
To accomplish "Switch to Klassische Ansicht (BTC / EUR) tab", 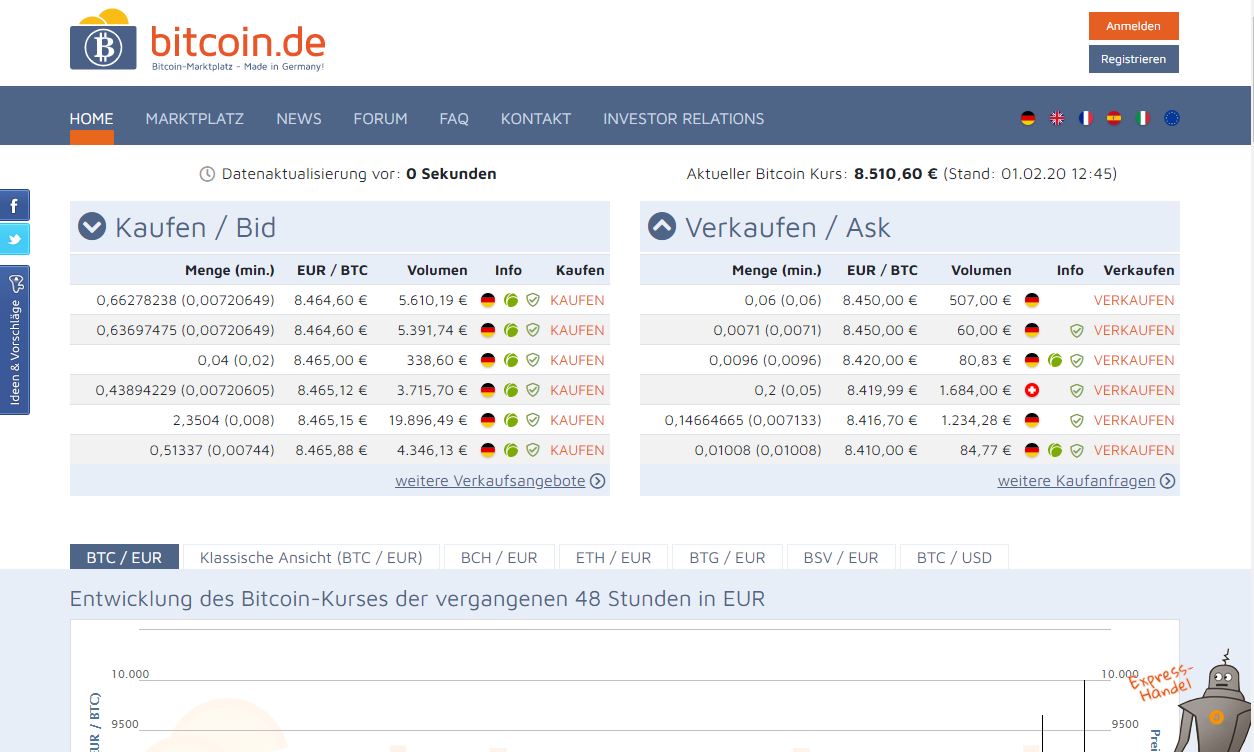I will point(311,557).
